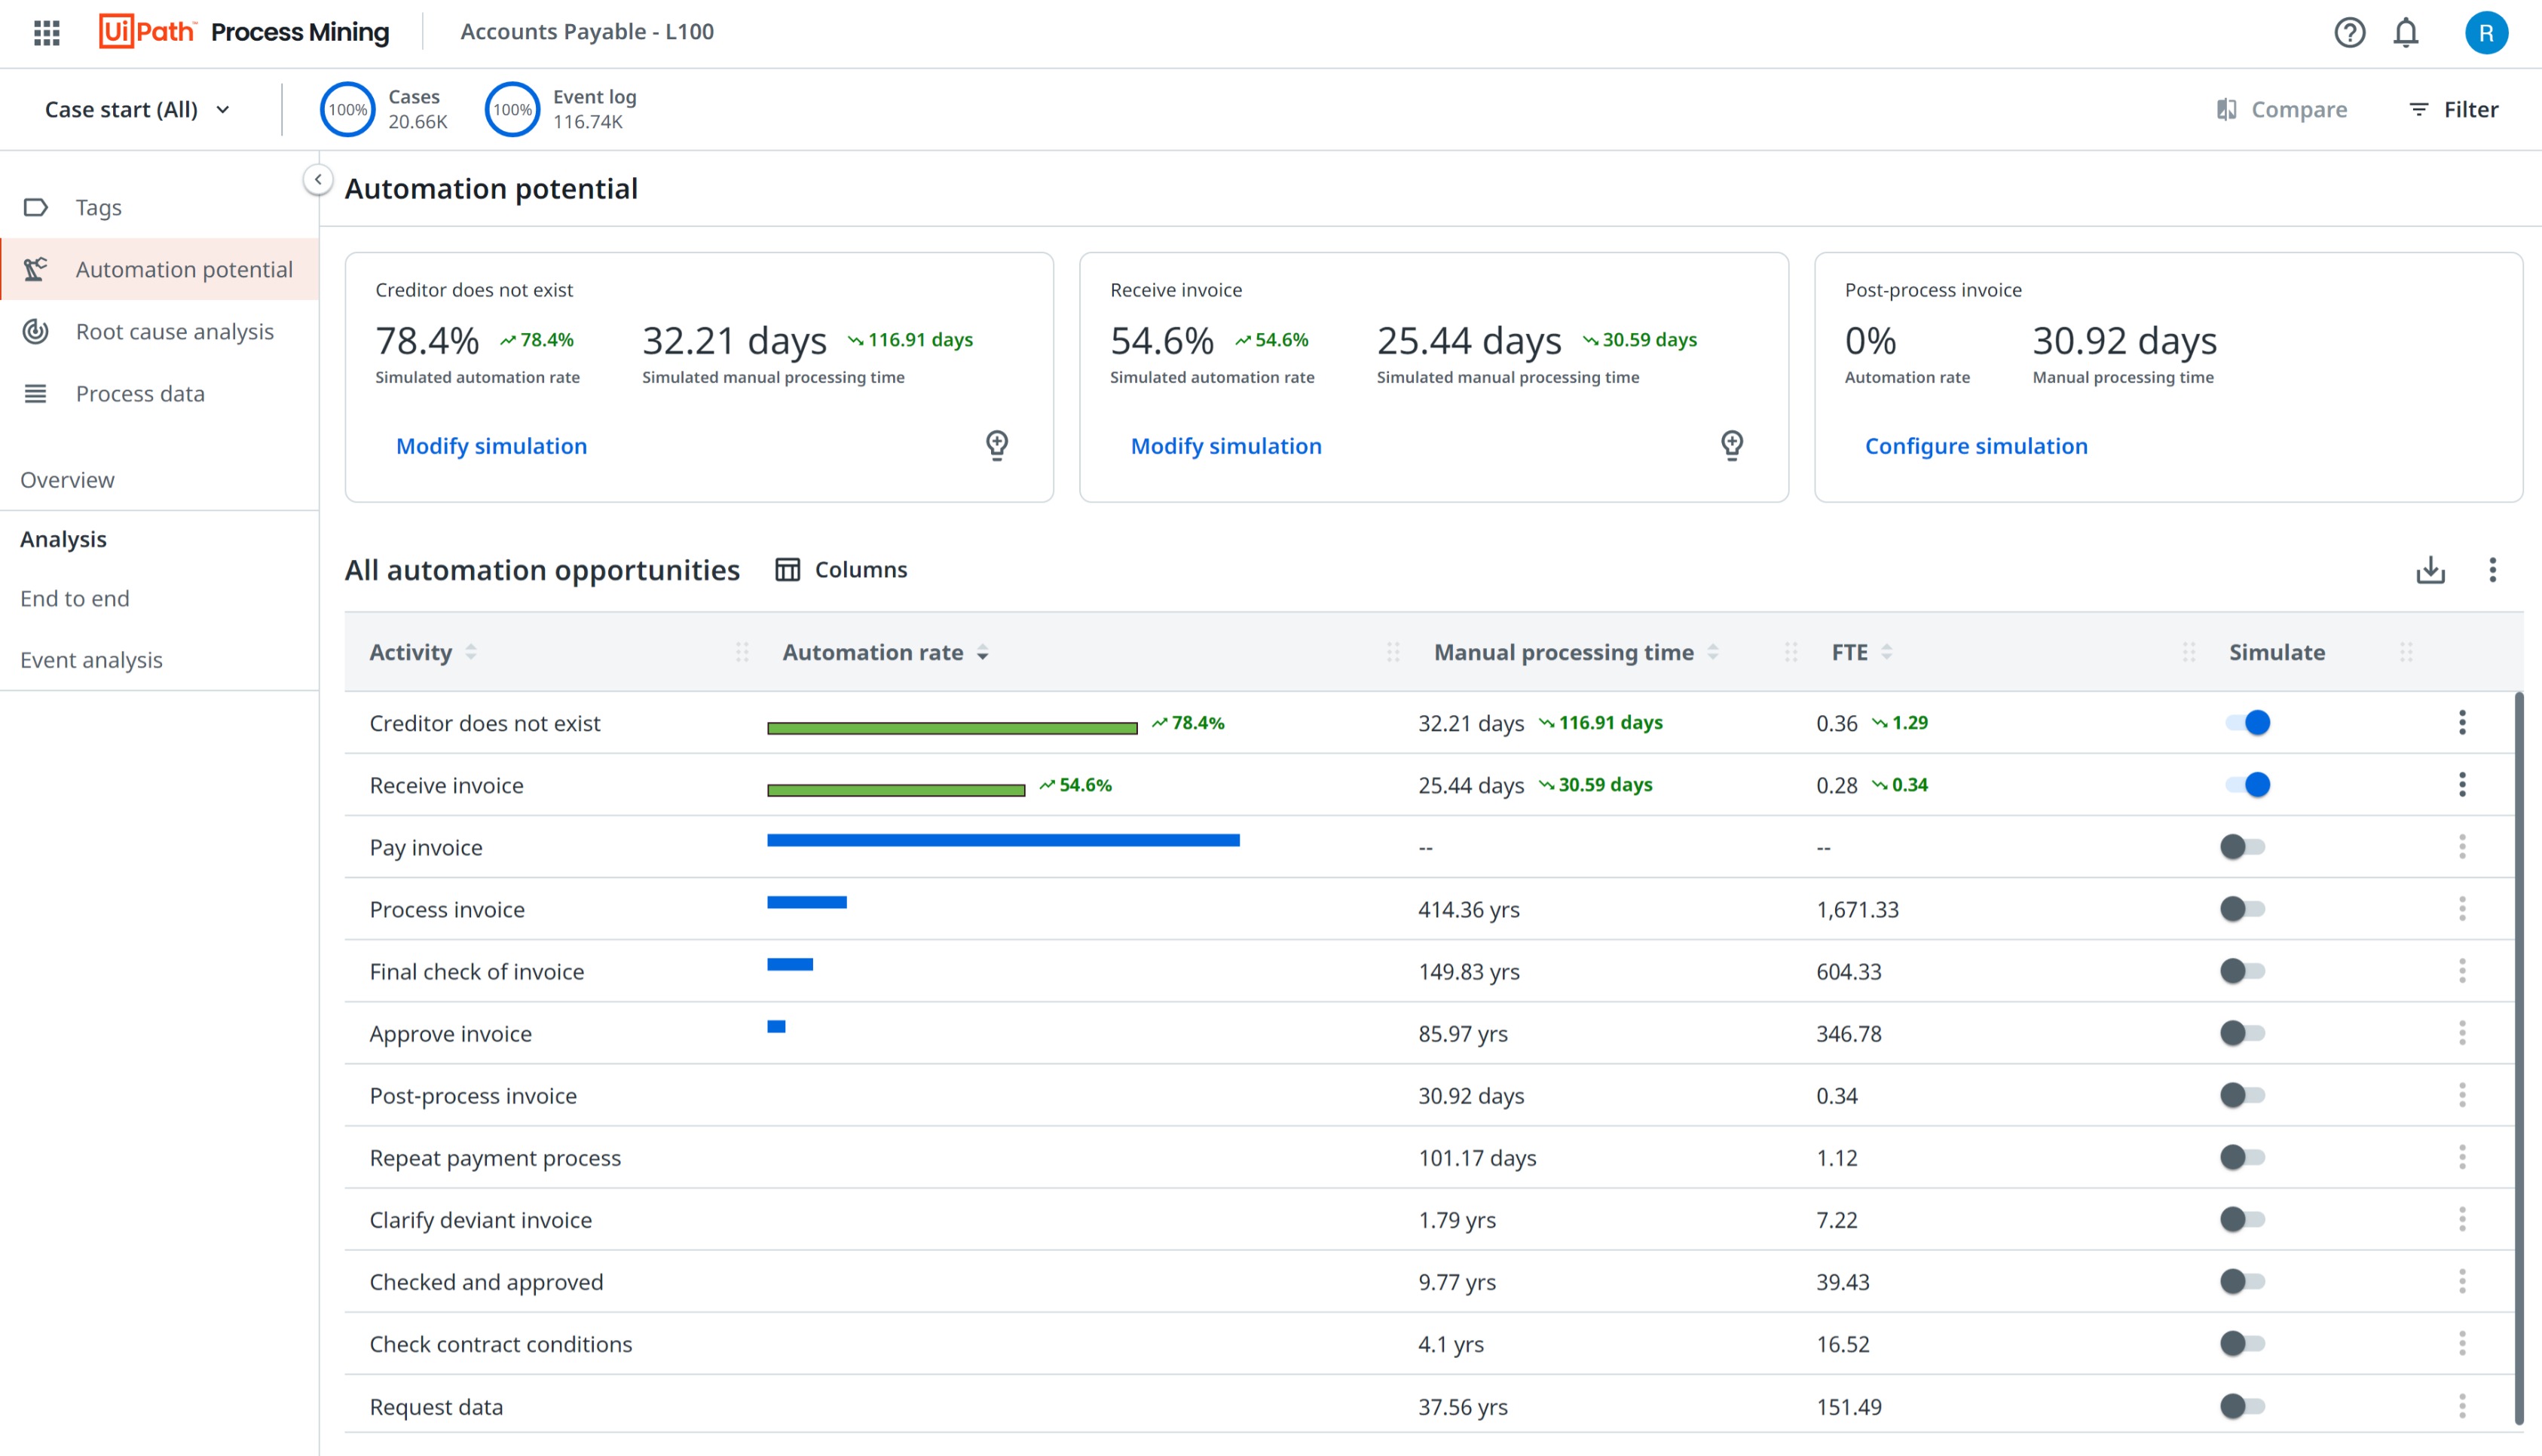Click the Automation potential robot arm icon
This screenshot has width=2542, height=1456.
36,269
